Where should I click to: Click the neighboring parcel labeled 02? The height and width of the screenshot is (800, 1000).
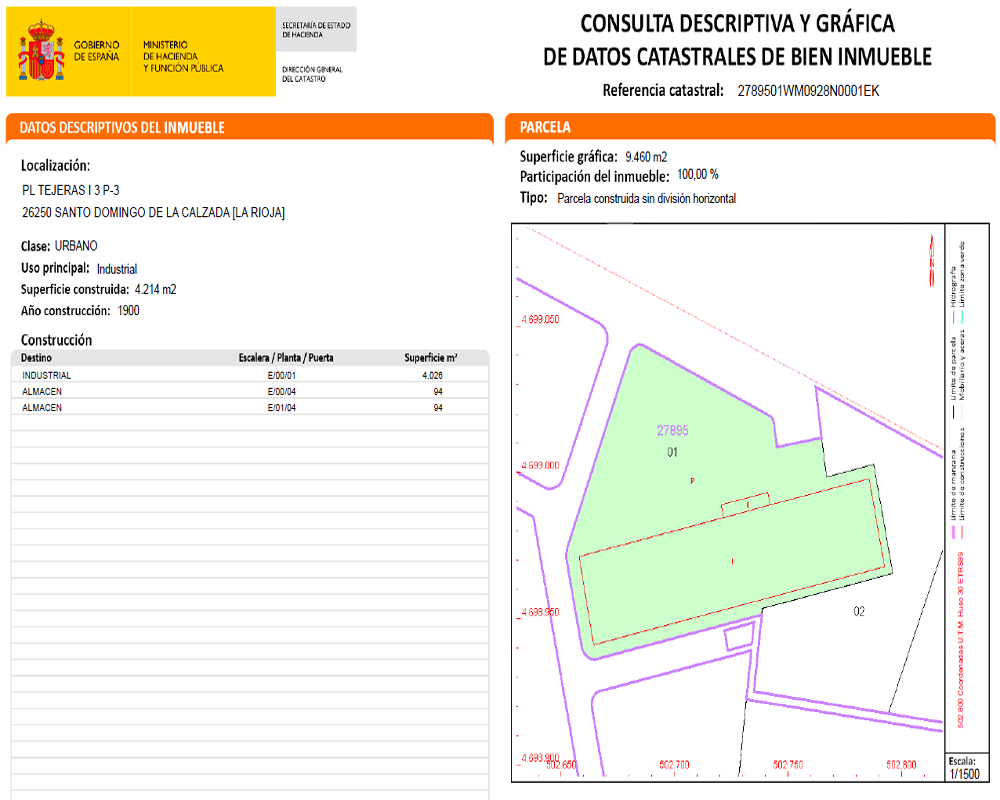pyautogui.click(x=858, y=611)
